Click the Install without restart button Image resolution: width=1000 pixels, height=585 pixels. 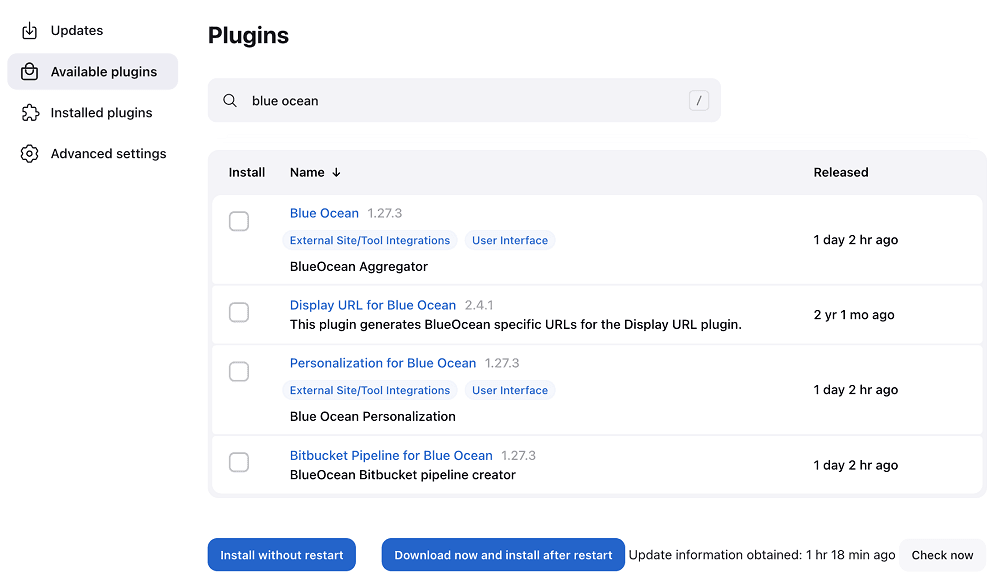(281, 554)
